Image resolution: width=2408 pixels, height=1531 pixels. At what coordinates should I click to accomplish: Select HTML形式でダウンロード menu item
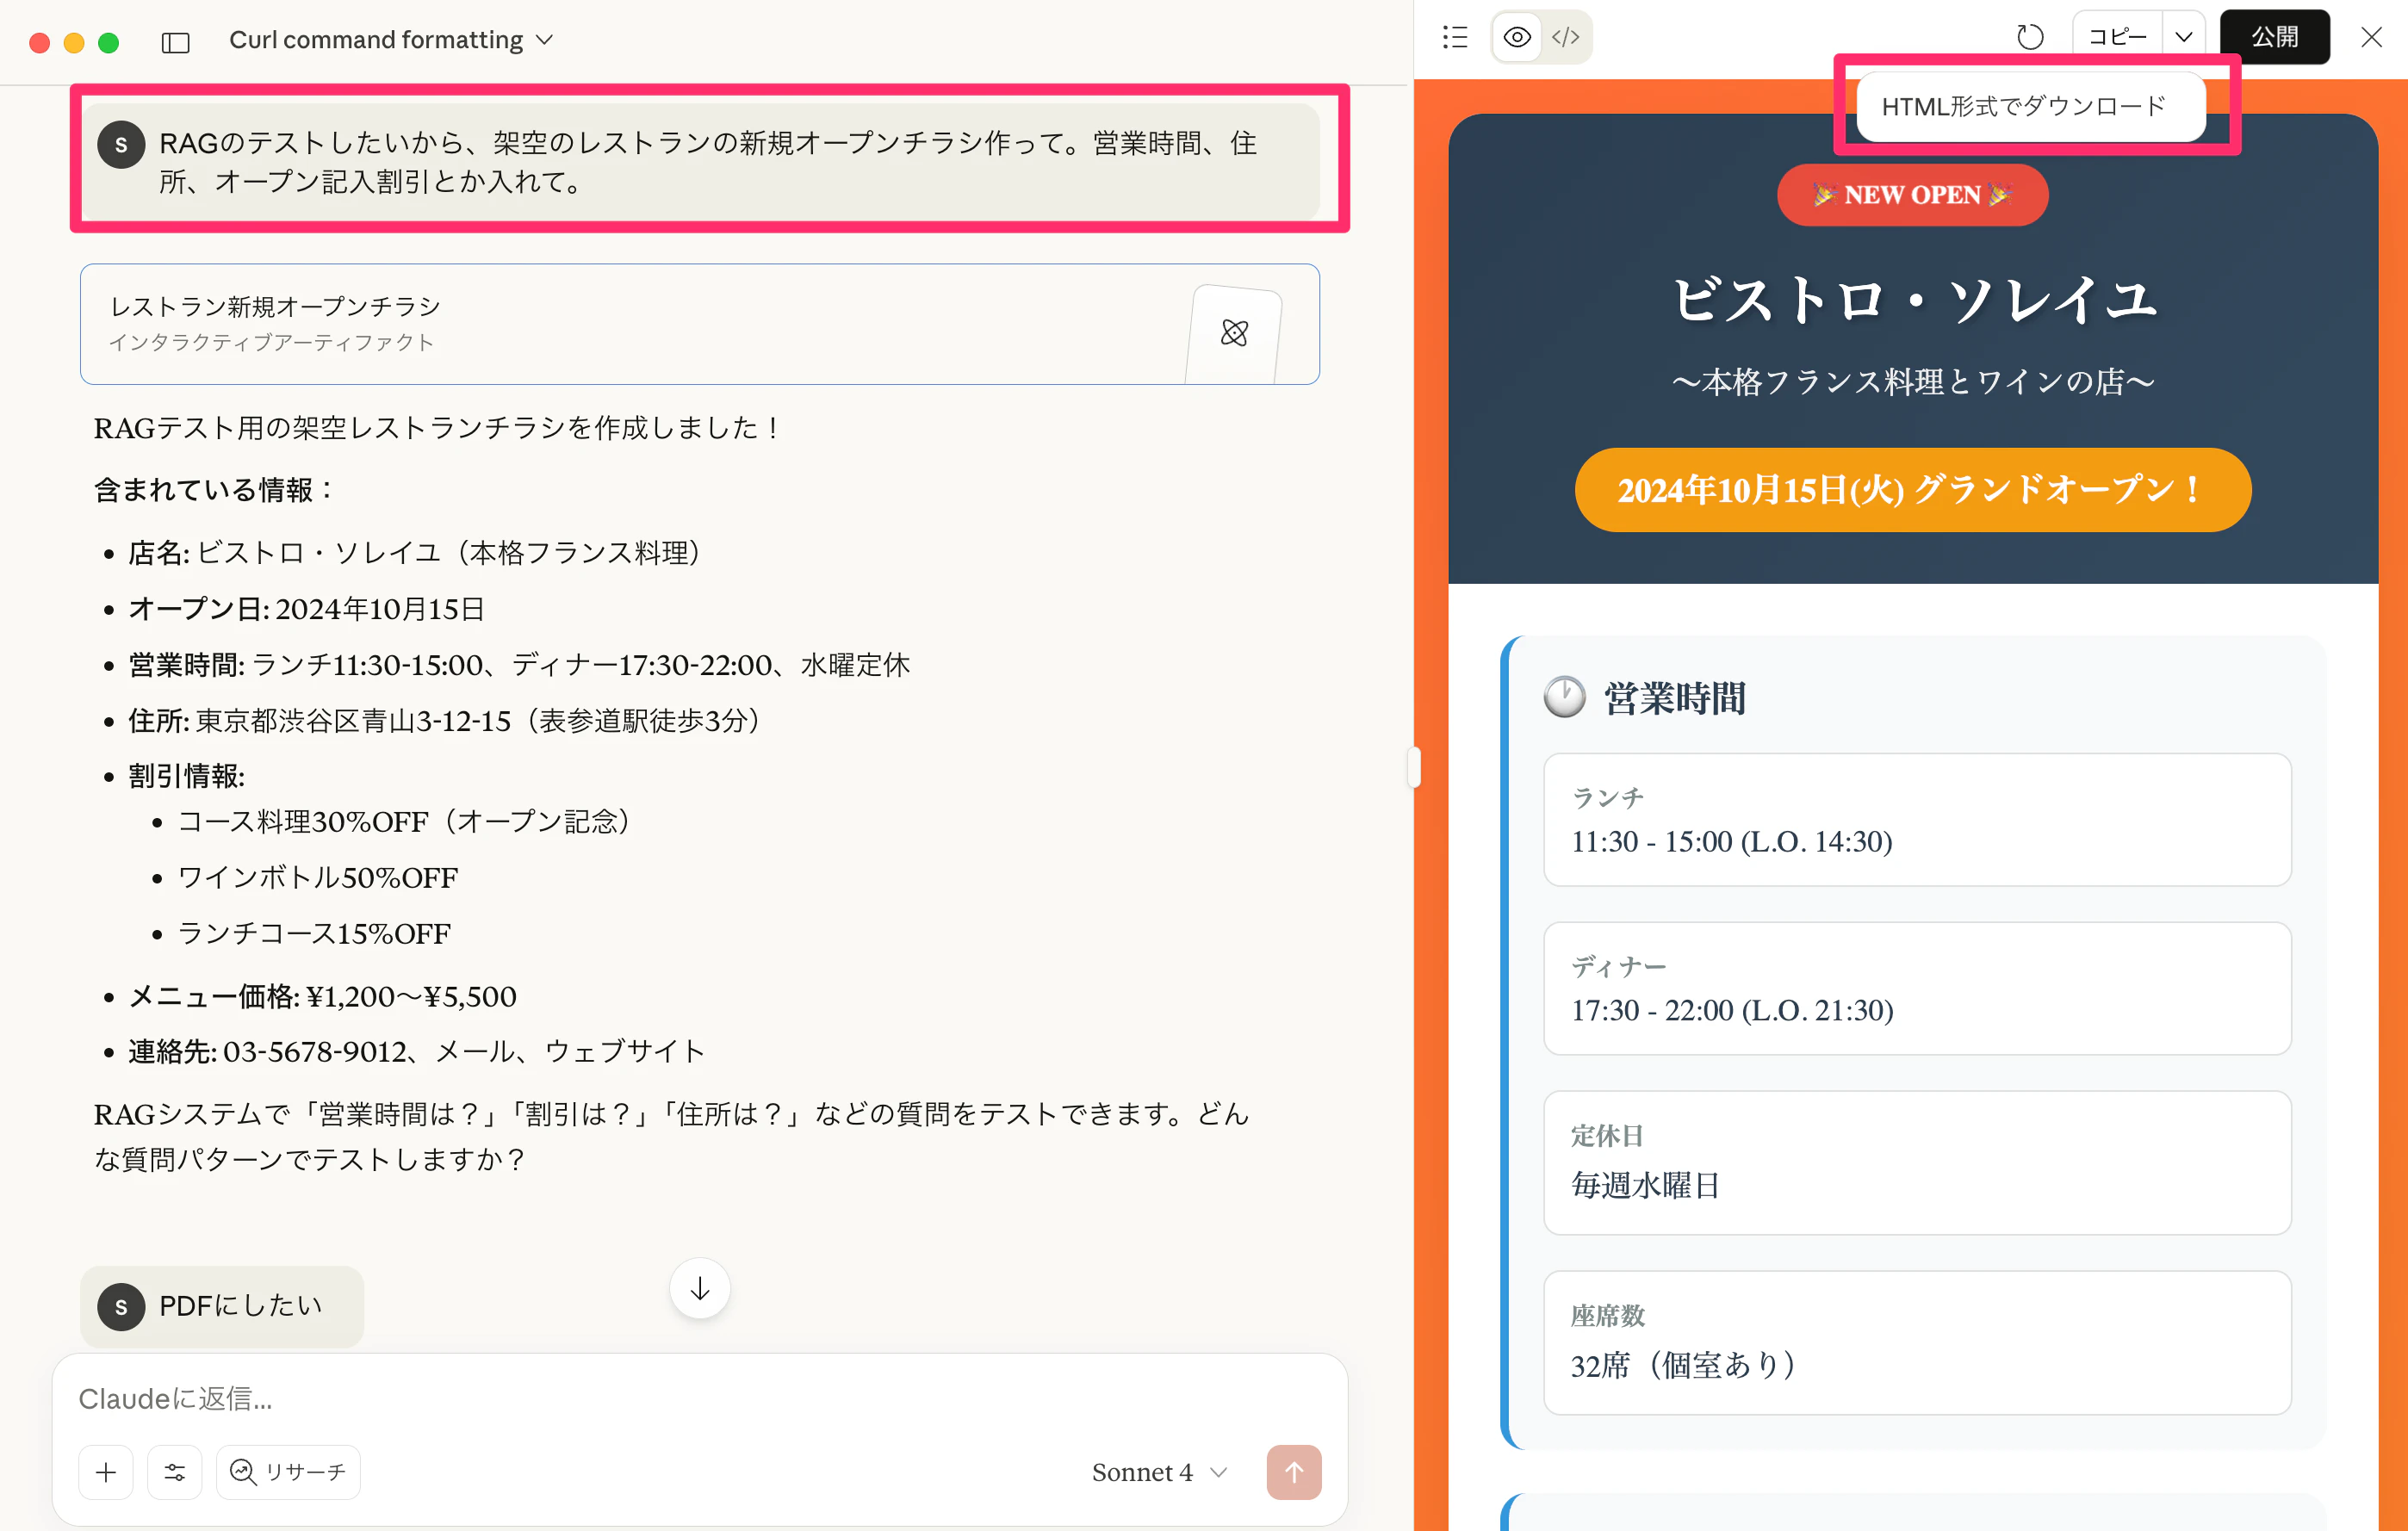2029,107
